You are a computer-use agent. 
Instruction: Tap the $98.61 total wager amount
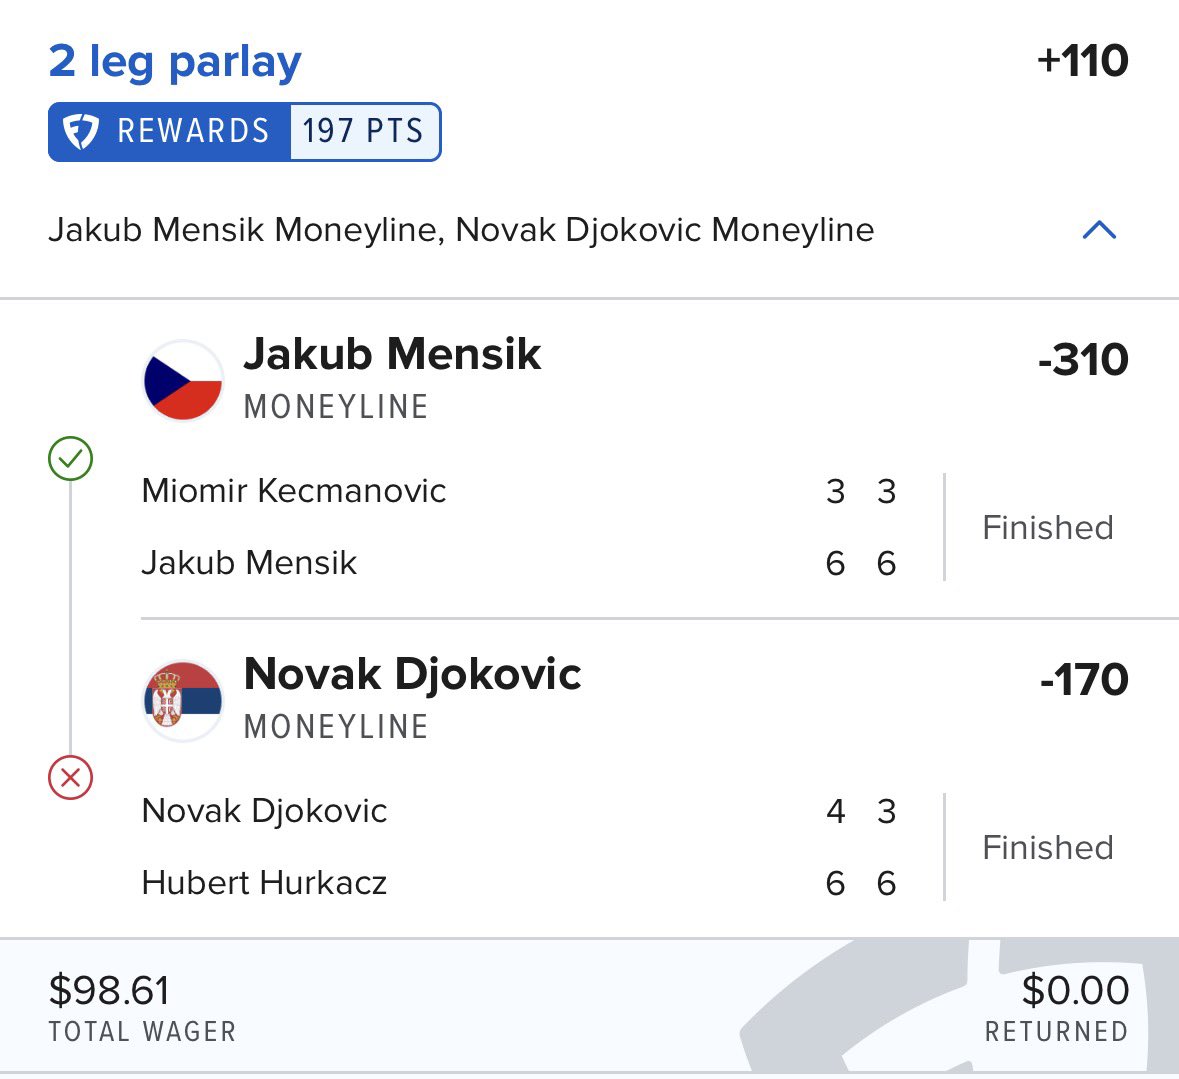pyautogui.click(x=109, y=990)
